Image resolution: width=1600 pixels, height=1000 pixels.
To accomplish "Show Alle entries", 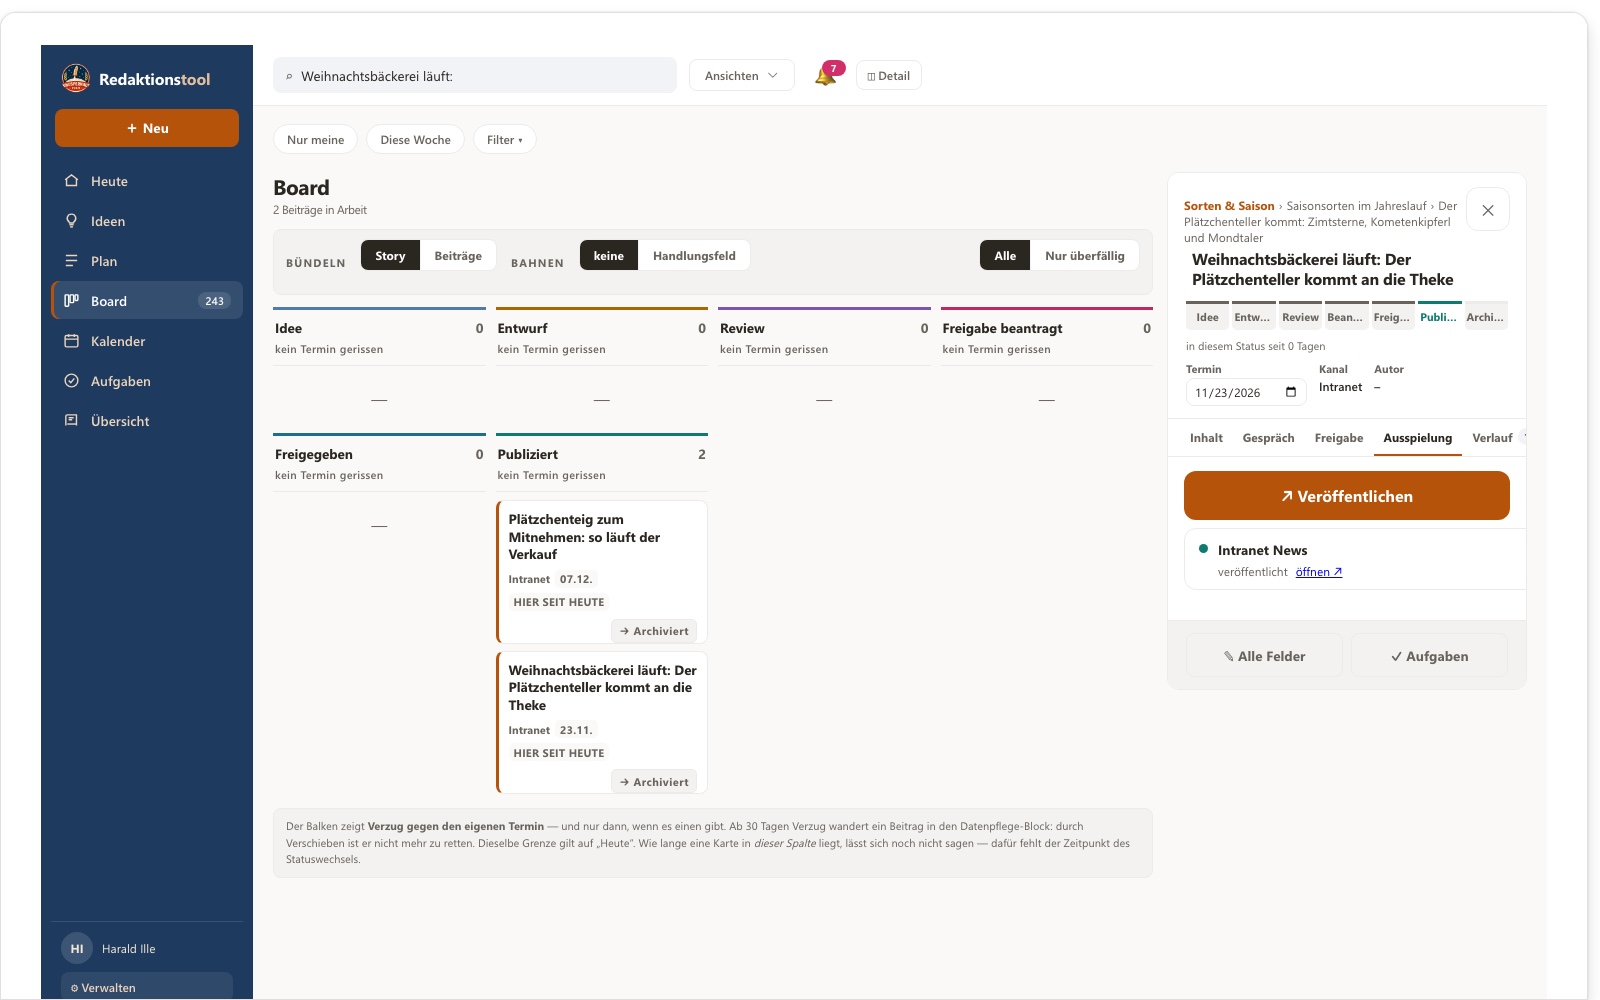I will pos(1005,256).
